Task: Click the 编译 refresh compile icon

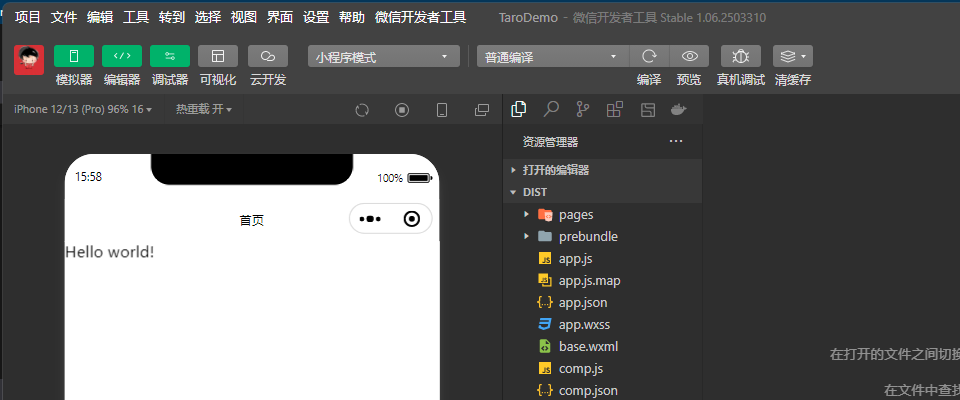Action: coord(649,56)
